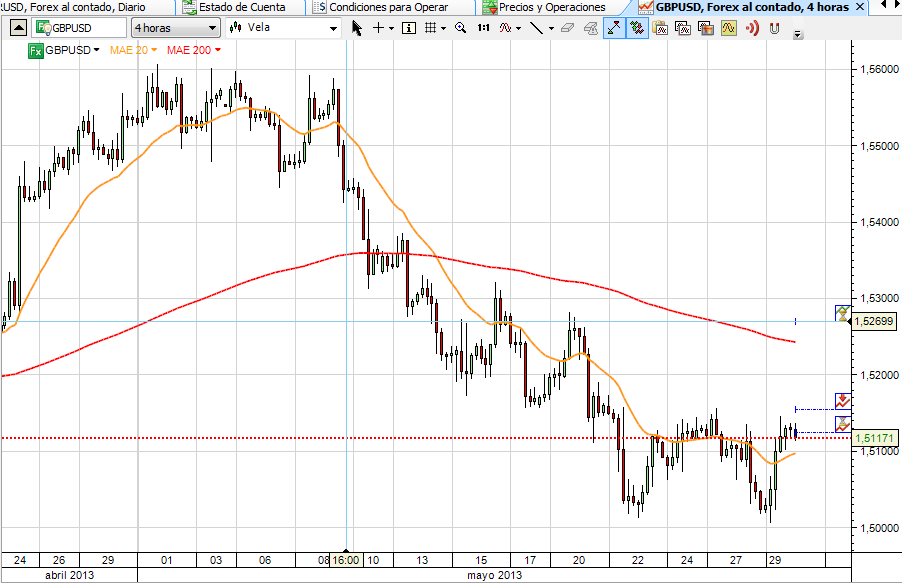Toggle the order markers display button

637,28
